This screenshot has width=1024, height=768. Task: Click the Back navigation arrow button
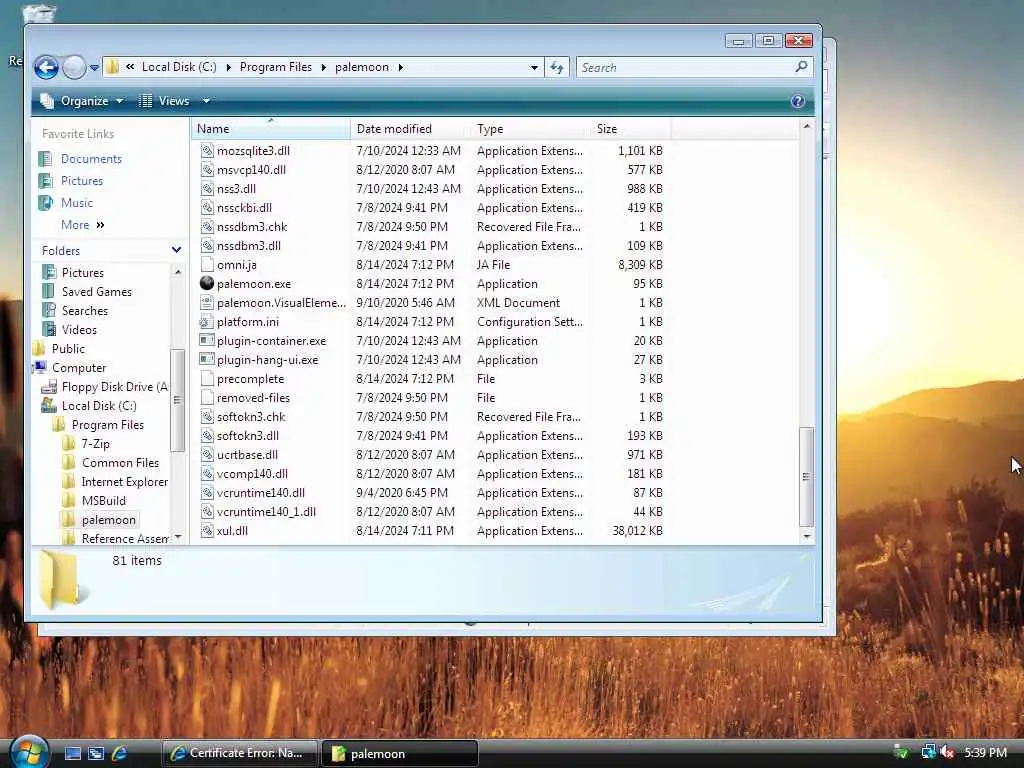tap(46, 67)
